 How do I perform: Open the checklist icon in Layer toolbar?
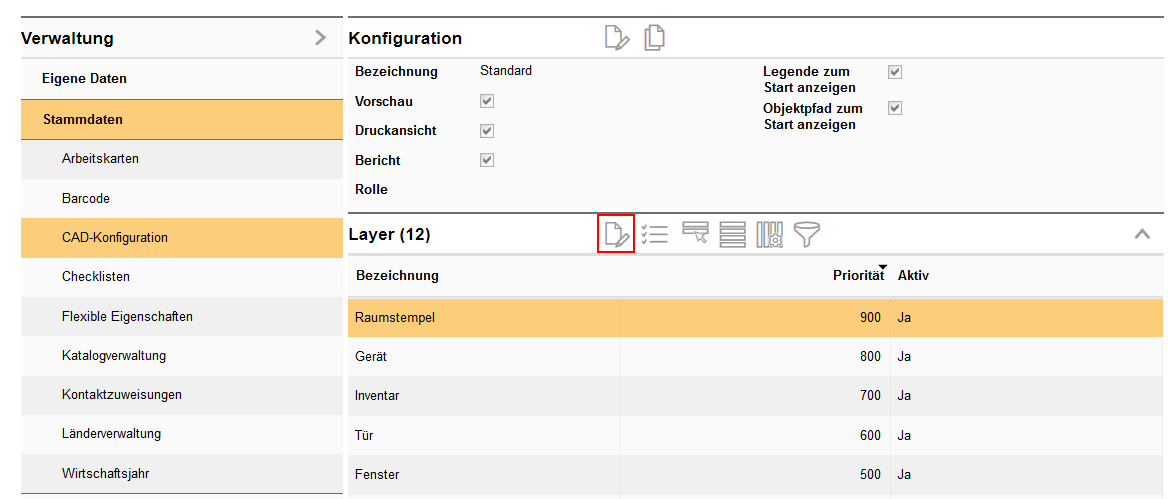(x=655, y=235)
